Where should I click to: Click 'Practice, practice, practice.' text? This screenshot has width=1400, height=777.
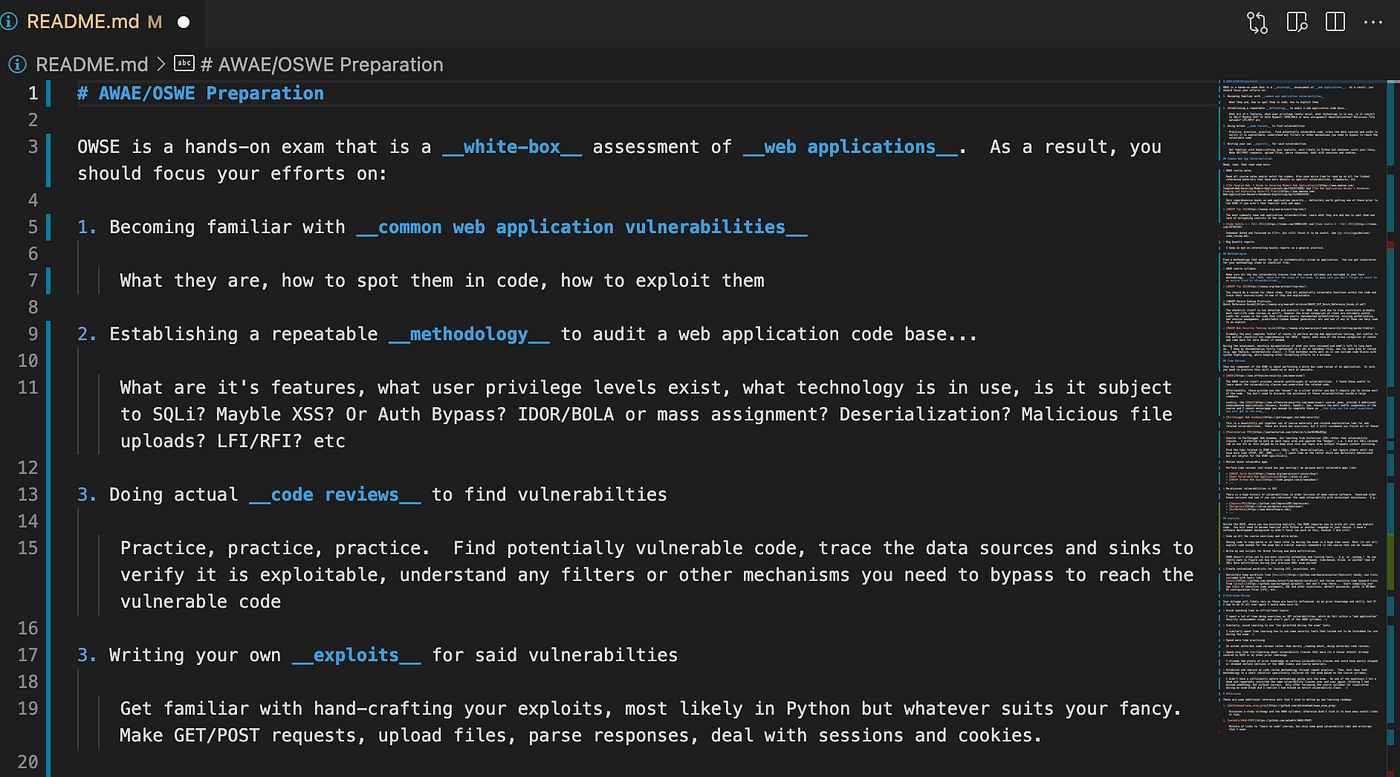[x=275, y=548]
